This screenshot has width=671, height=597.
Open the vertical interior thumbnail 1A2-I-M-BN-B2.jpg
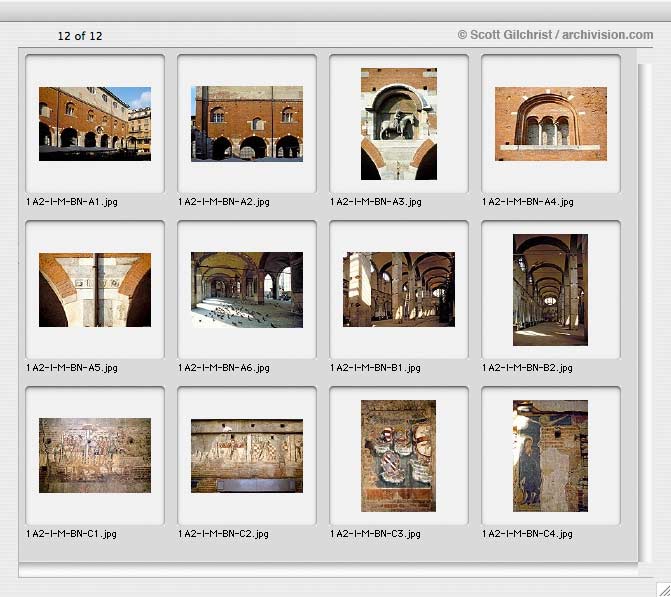[x=550, y=290]
